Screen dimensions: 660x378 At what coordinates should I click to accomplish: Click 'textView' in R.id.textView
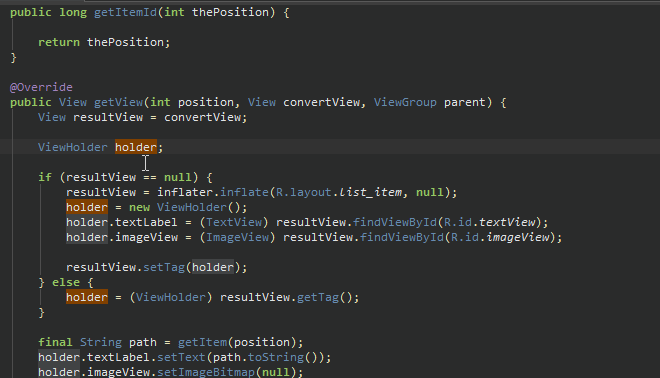coord(507,222)
